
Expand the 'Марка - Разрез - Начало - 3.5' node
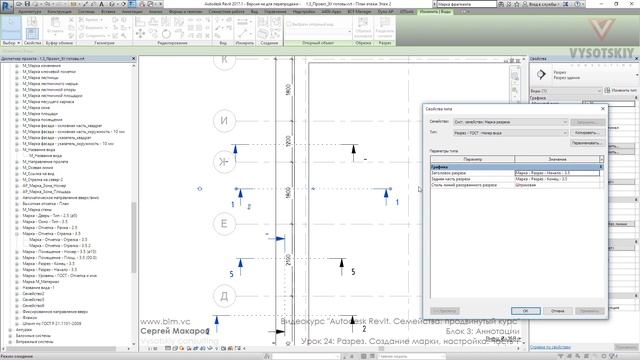tap(17, 270)
